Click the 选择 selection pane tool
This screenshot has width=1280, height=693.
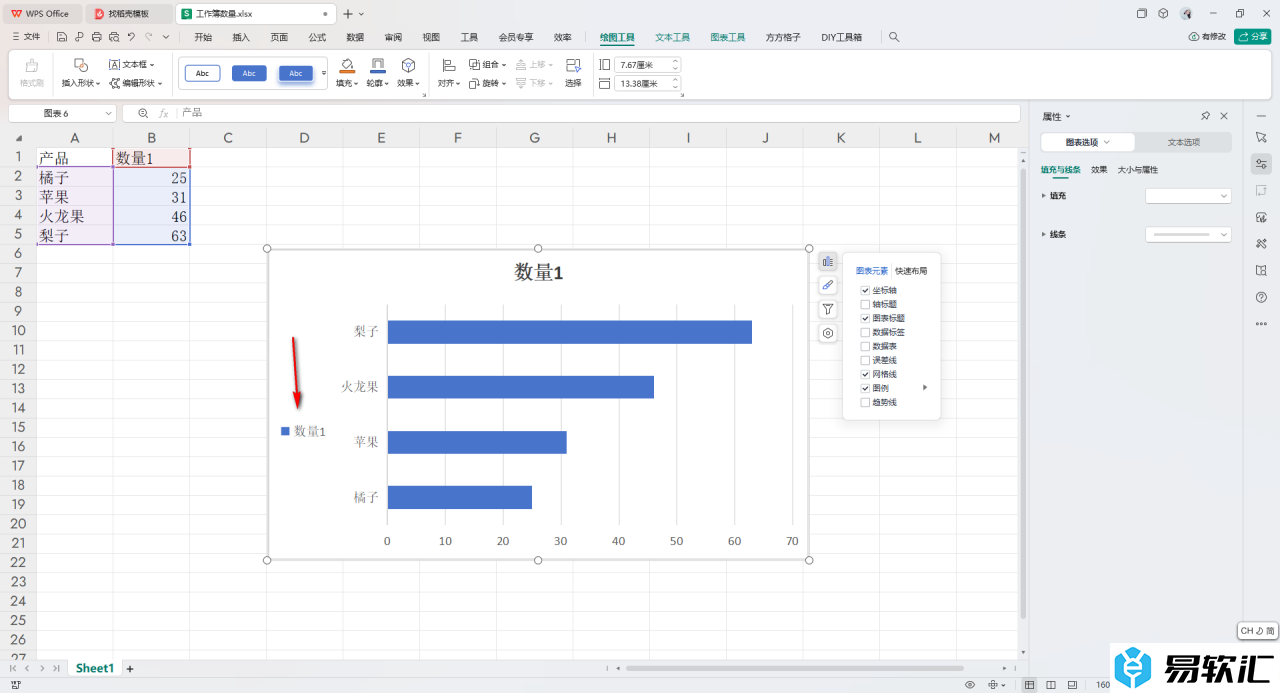(573, 73)
